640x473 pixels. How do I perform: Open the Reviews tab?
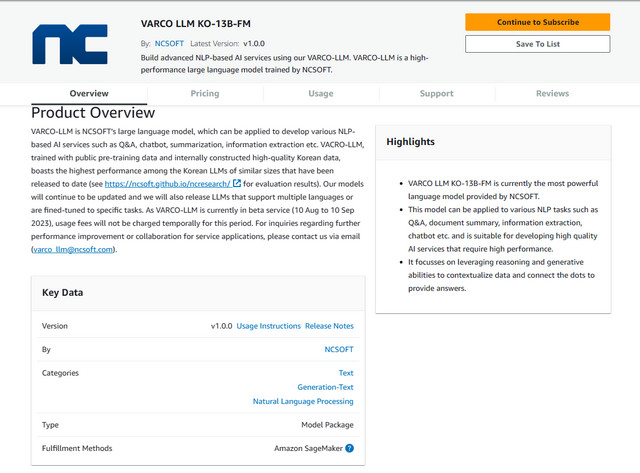coord(552,93)
